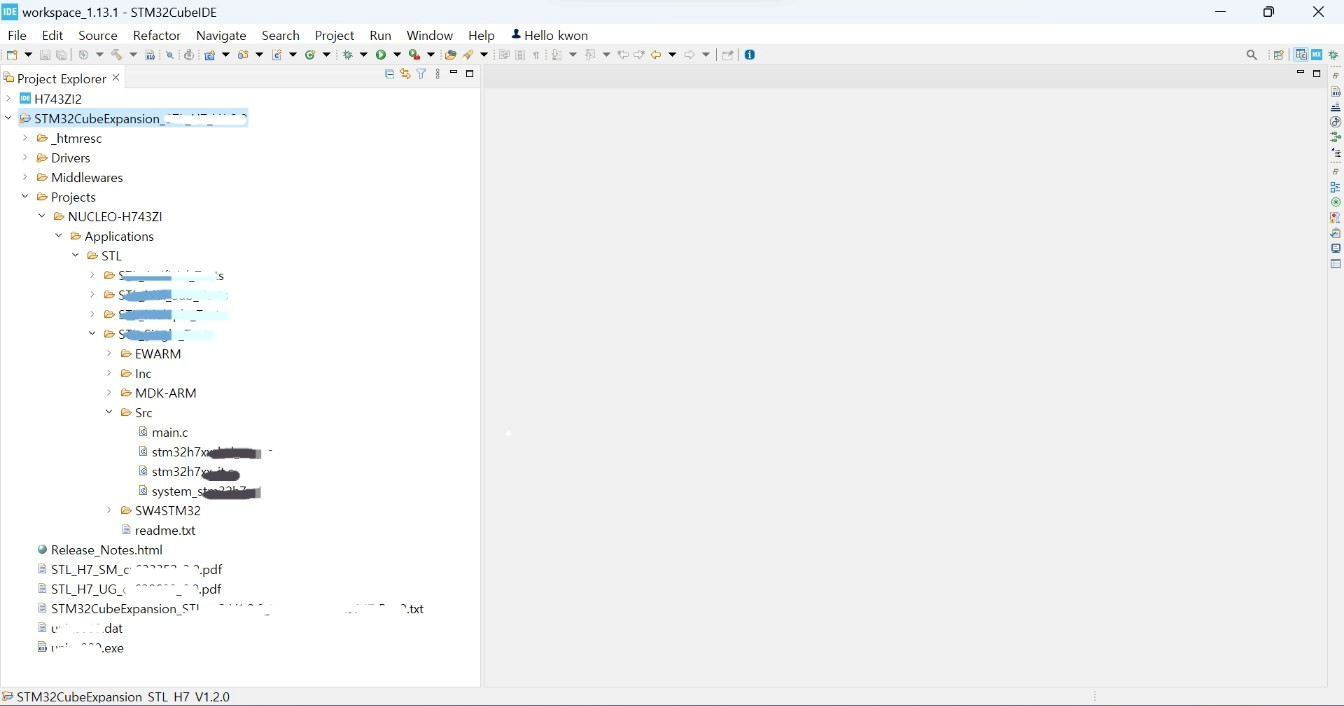This screenshot has height=706, width=1344.
Task: Open the Refactor menu
Action: (x=156, y=35)
